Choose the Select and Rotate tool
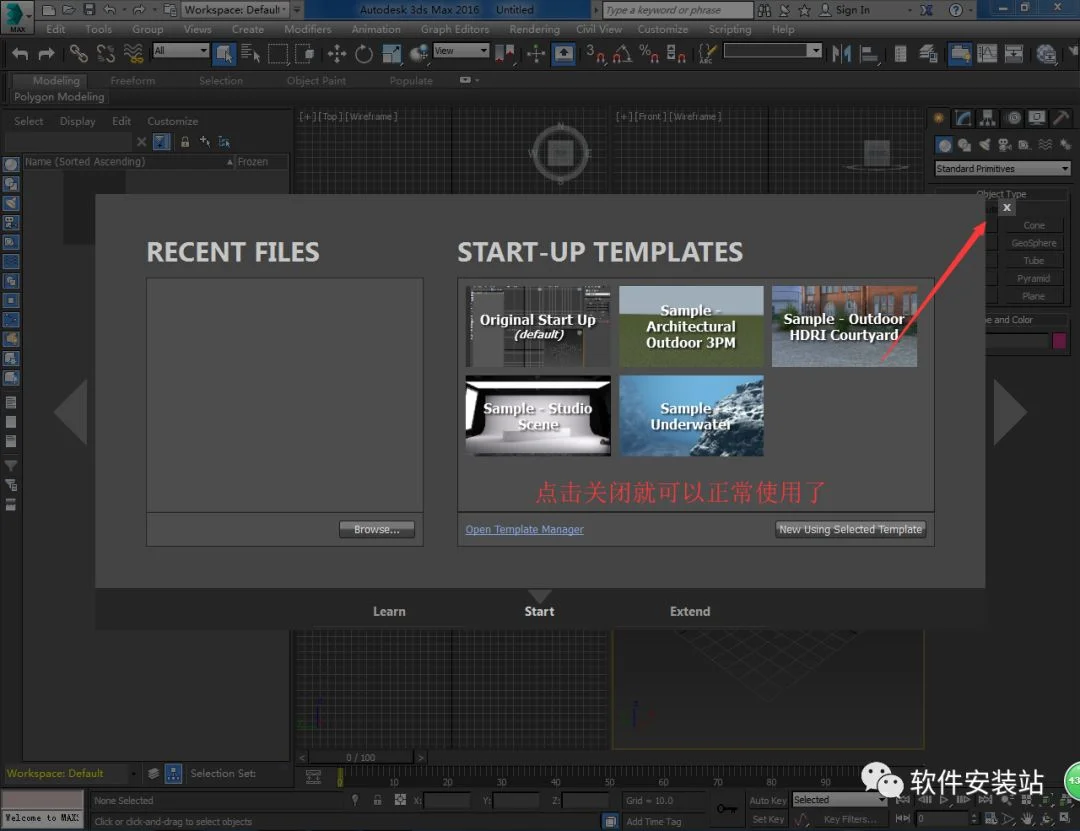Screen dimensions: 1080x831 pos(364,53)
